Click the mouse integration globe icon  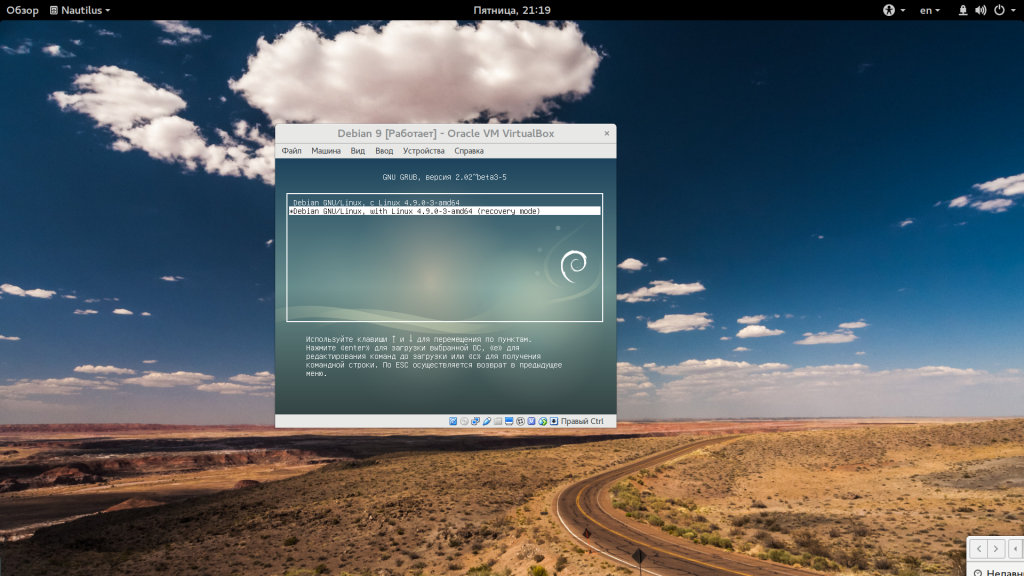pyautogui.click(x=543, y=421)
